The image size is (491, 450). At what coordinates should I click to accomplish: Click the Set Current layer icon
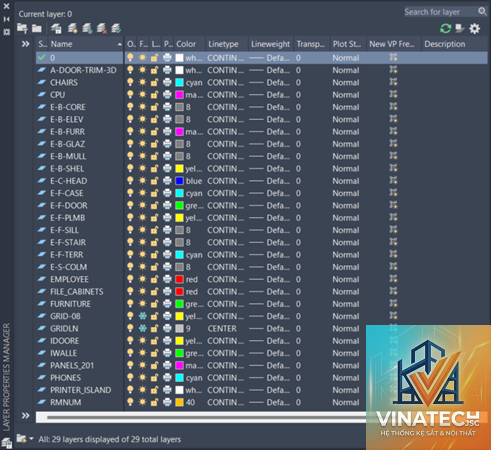[116, 29]
